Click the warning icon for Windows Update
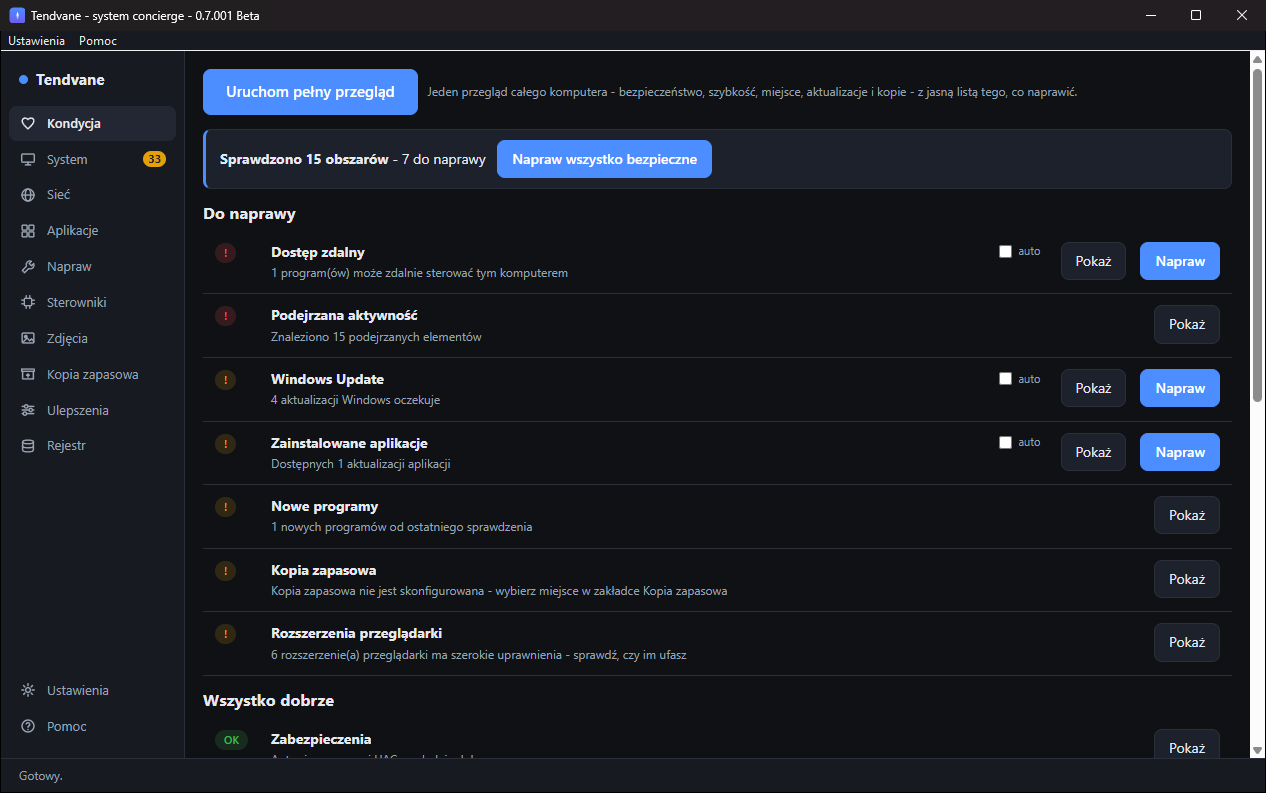This screenshot has height=793, width=1266. tap(225, 380)
